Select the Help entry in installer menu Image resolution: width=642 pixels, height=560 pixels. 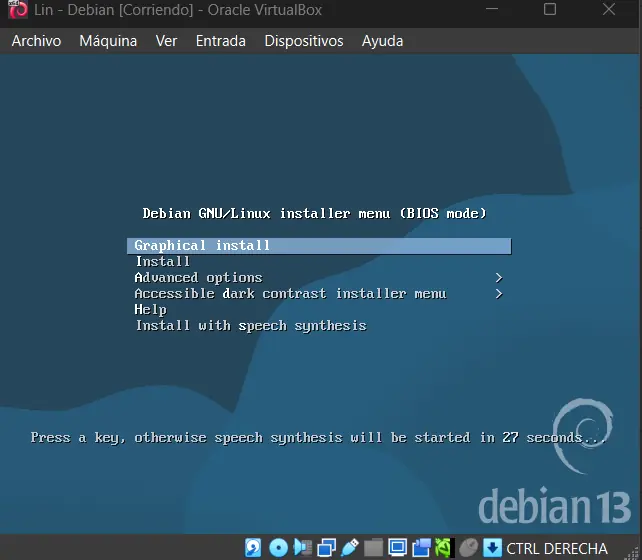[150, 310]
